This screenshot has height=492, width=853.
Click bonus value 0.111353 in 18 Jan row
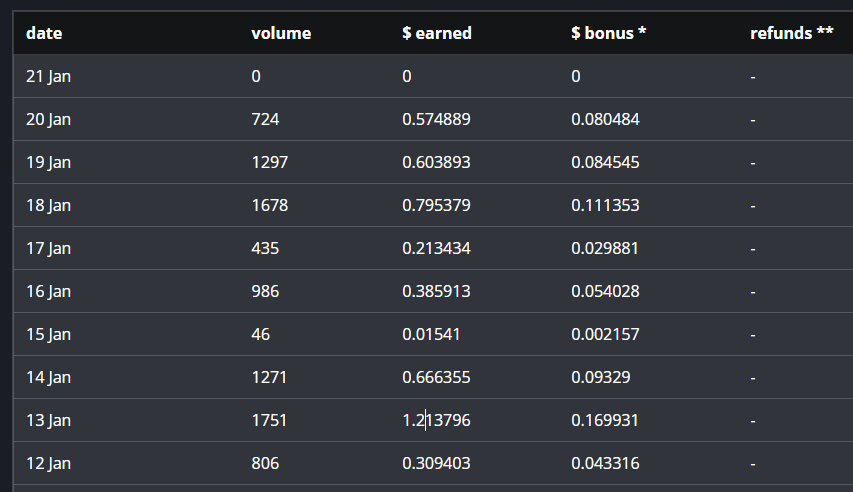coord(605,205)
